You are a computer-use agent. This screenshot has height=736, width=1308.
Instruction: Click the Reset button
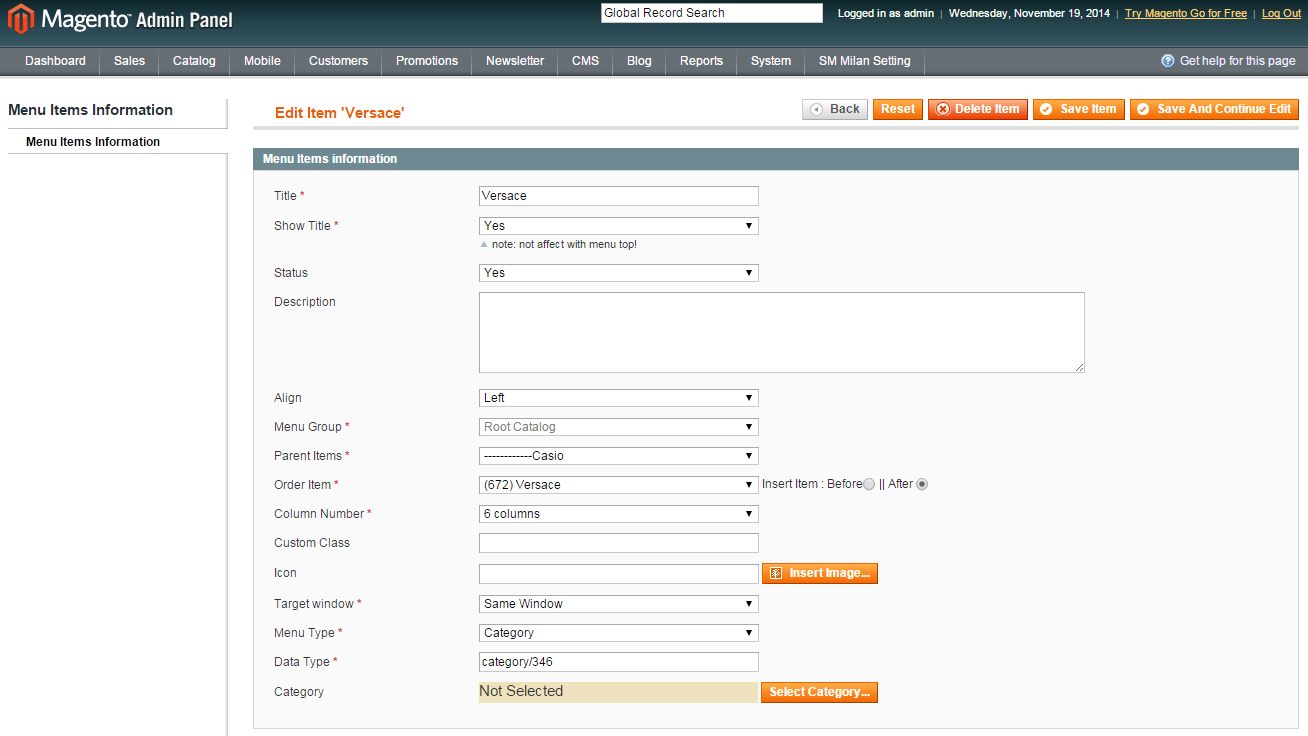(898, 109)
